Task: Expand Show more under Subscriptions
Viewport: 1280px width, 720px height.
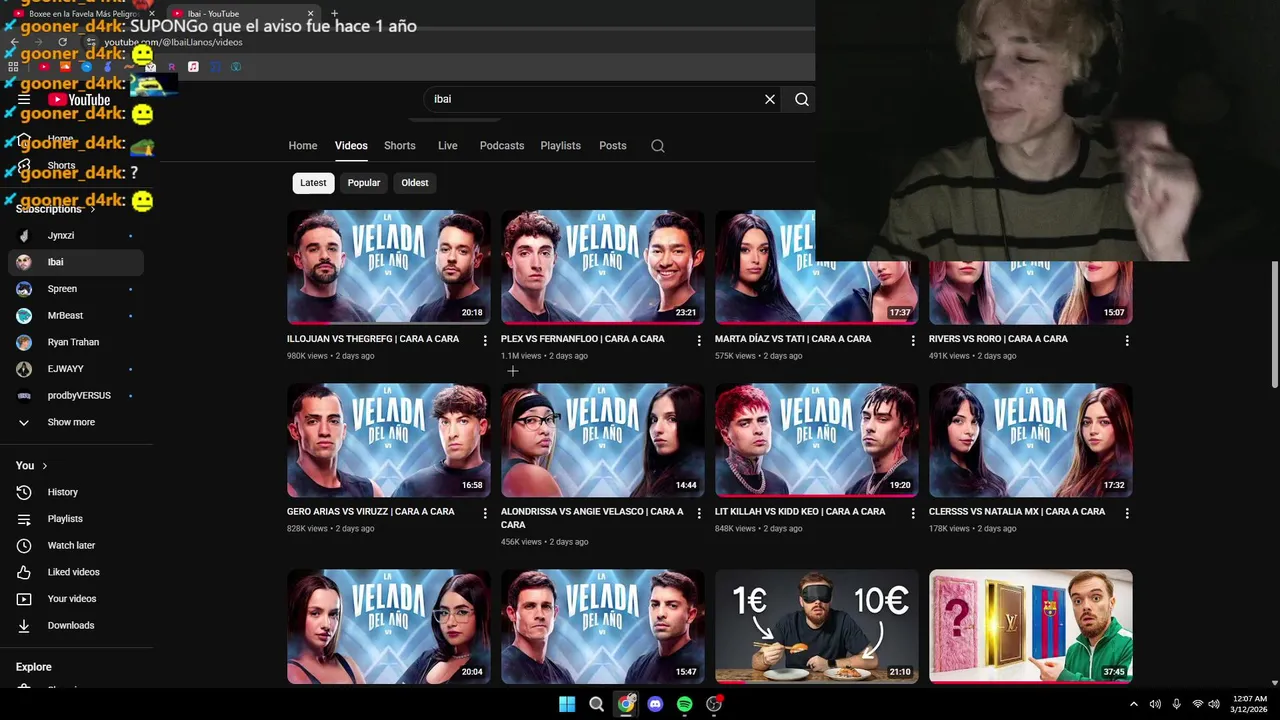Action: pyautogui.click(x=76, y=422)
